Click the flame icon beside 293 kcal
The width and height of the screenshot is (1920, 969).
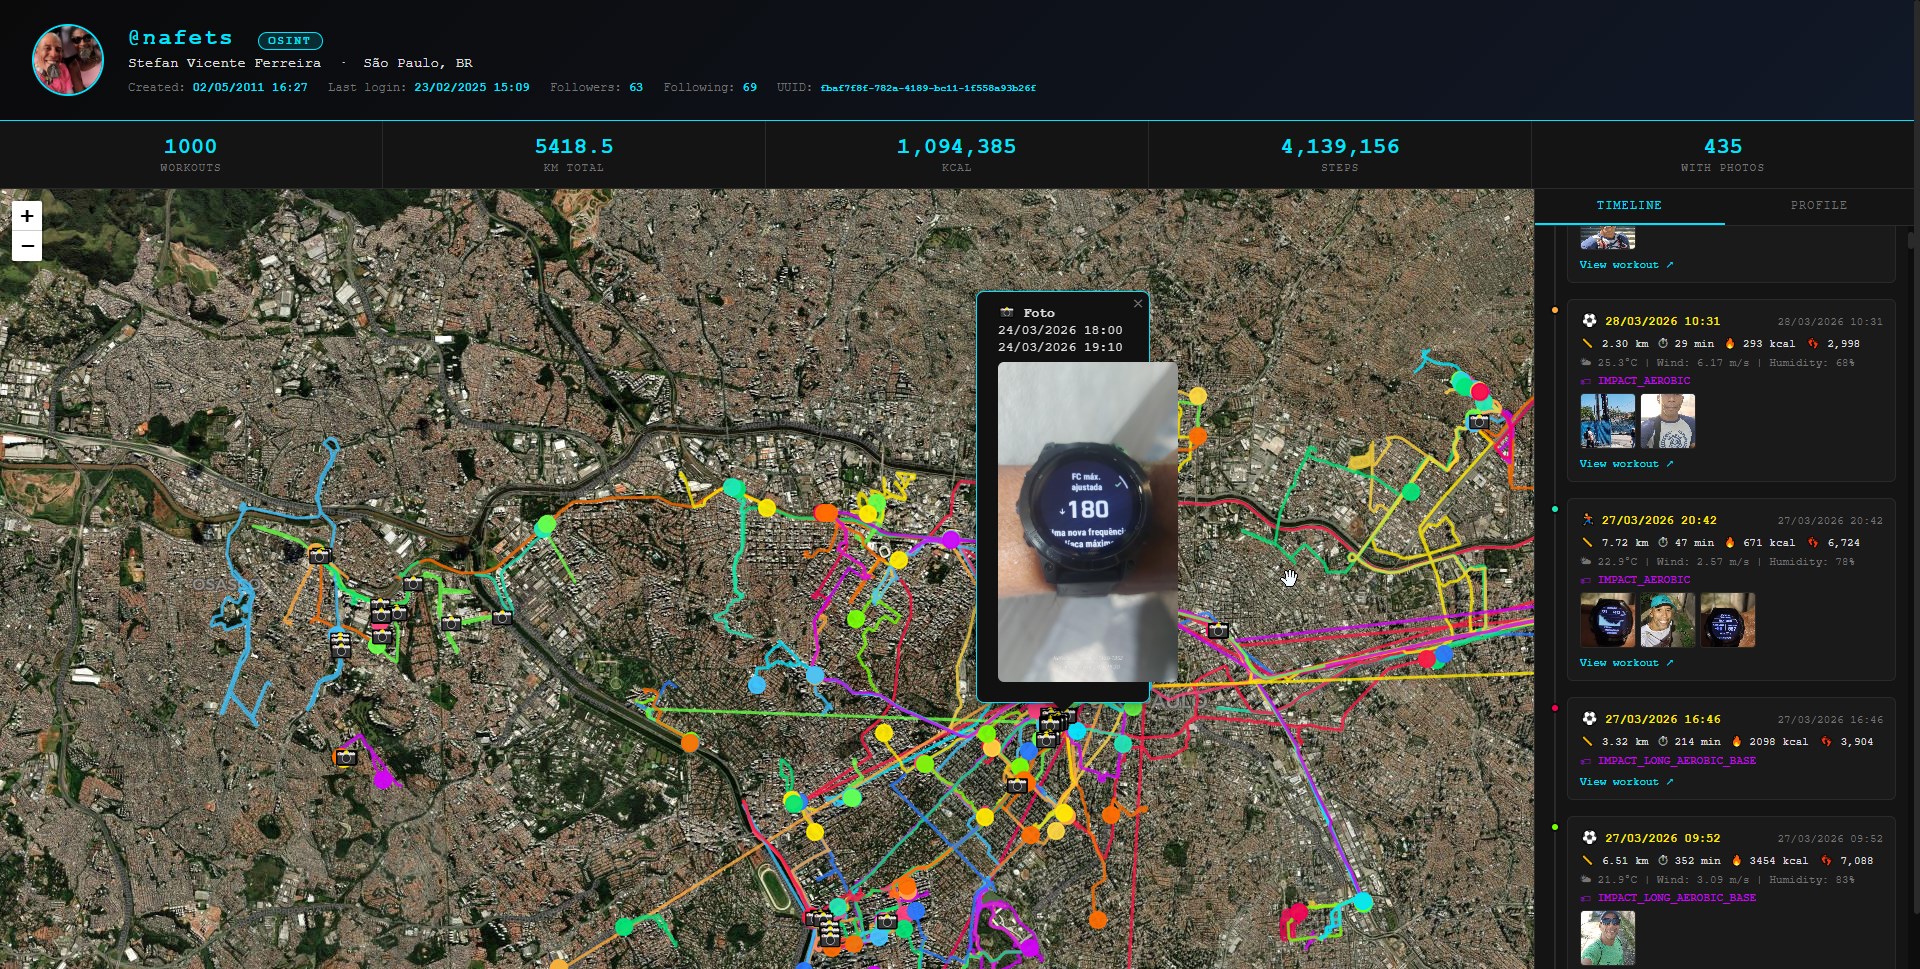click(x=1730, y=343)
